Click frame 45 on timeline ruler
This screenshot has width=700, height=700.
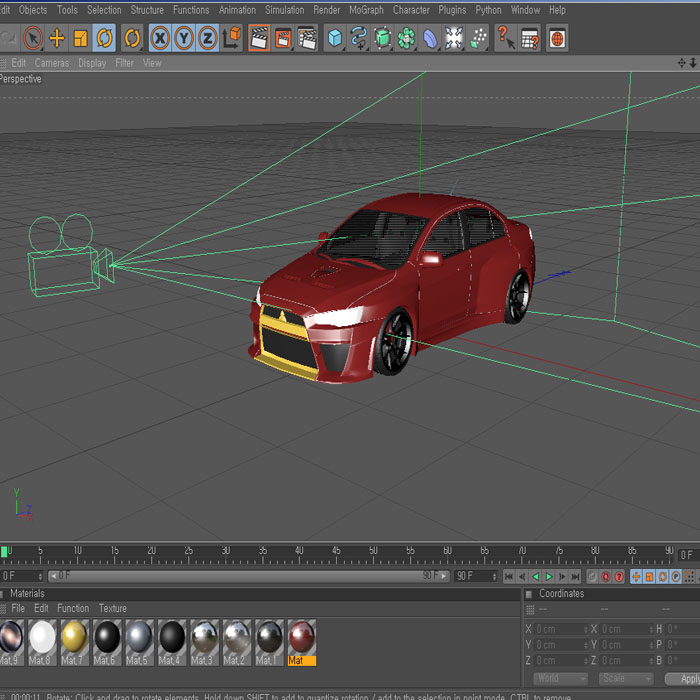[x=336, y=553]
